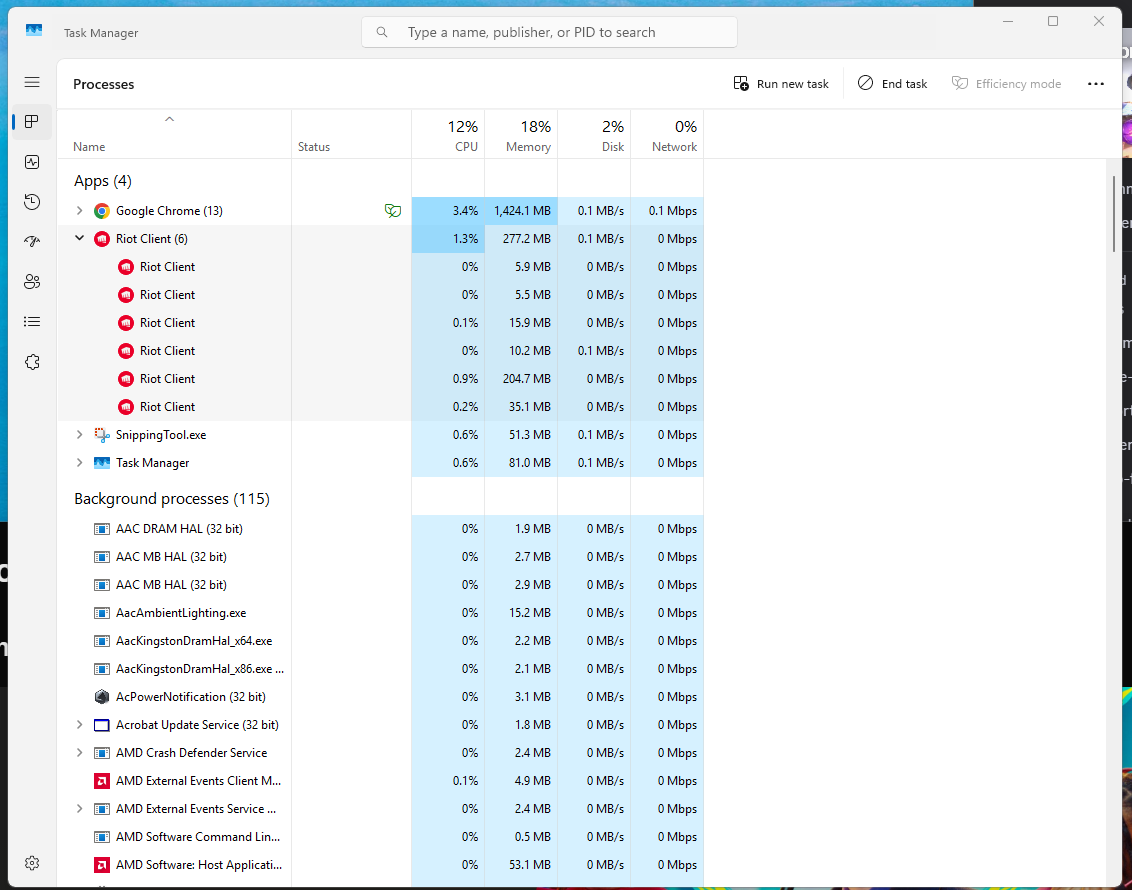Screen dimensions: 1132x890
Task: Sort by the Disk column header
Action: [593, 134]
